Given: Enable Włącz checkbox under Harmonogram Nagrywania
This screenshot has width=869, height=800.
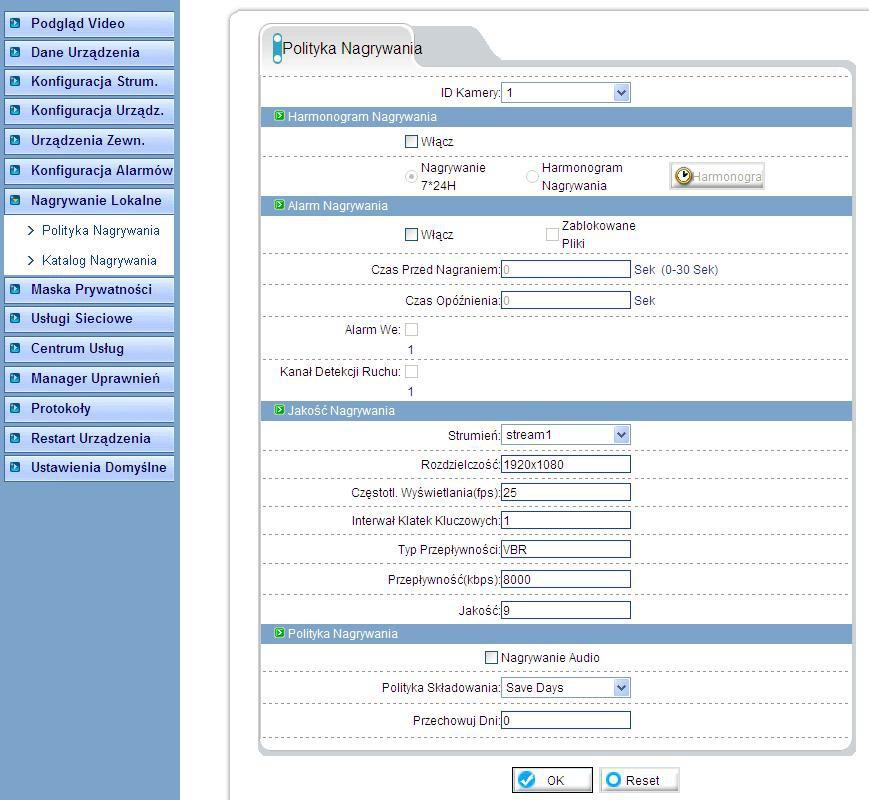Looking at the screenshot, I should 411,141.
